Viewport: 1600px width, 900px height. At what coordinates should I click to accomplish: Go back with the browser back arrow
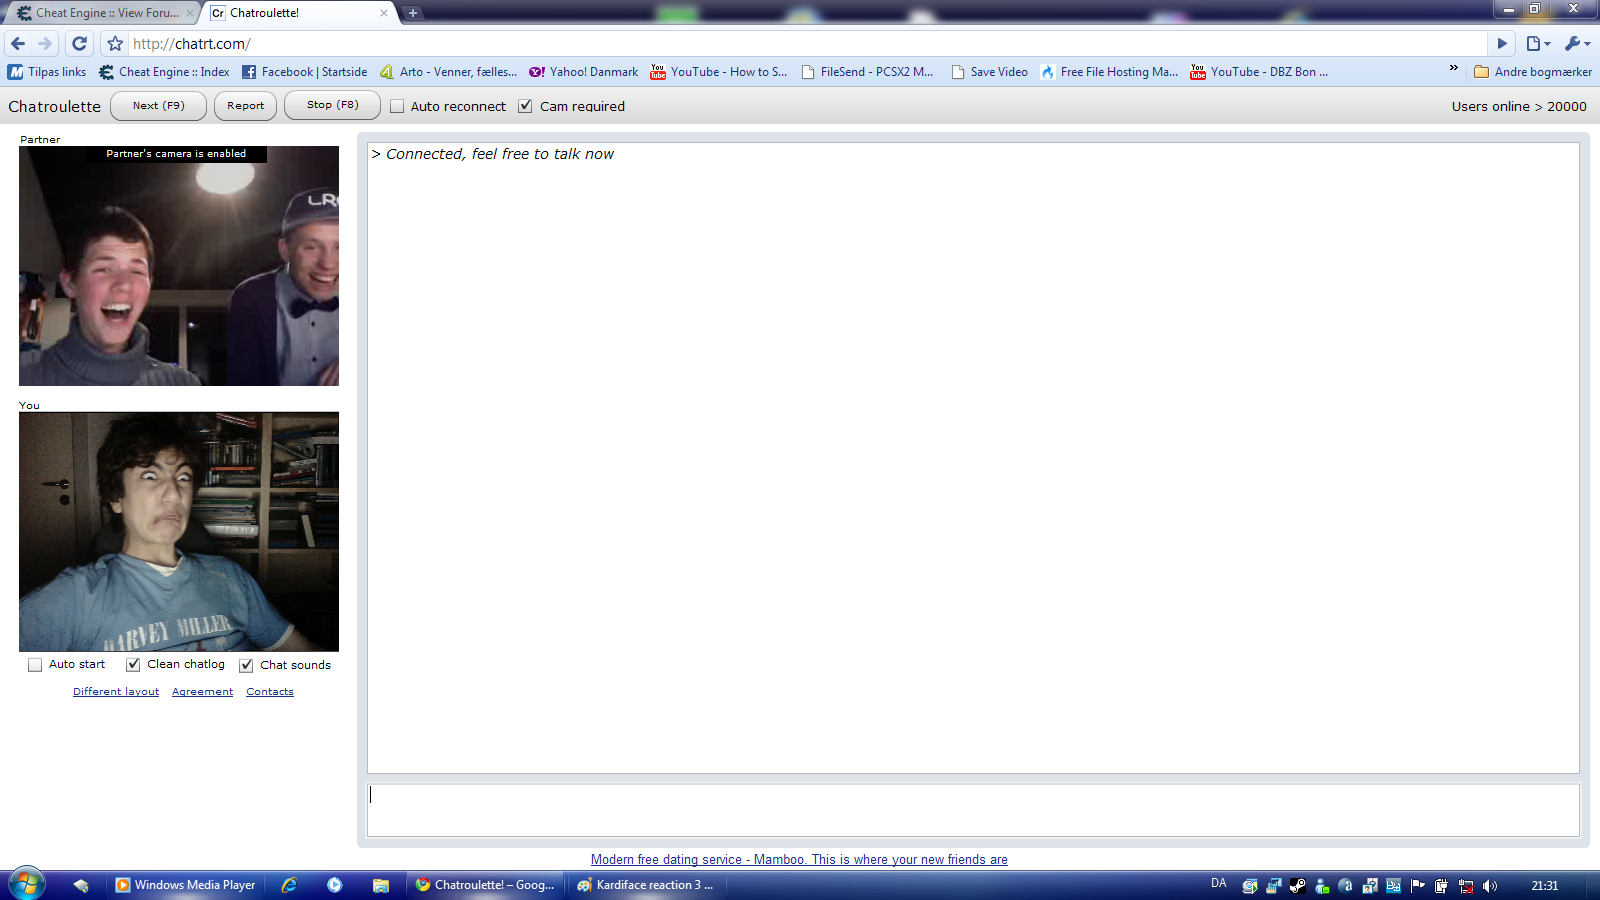coord(18,43)
